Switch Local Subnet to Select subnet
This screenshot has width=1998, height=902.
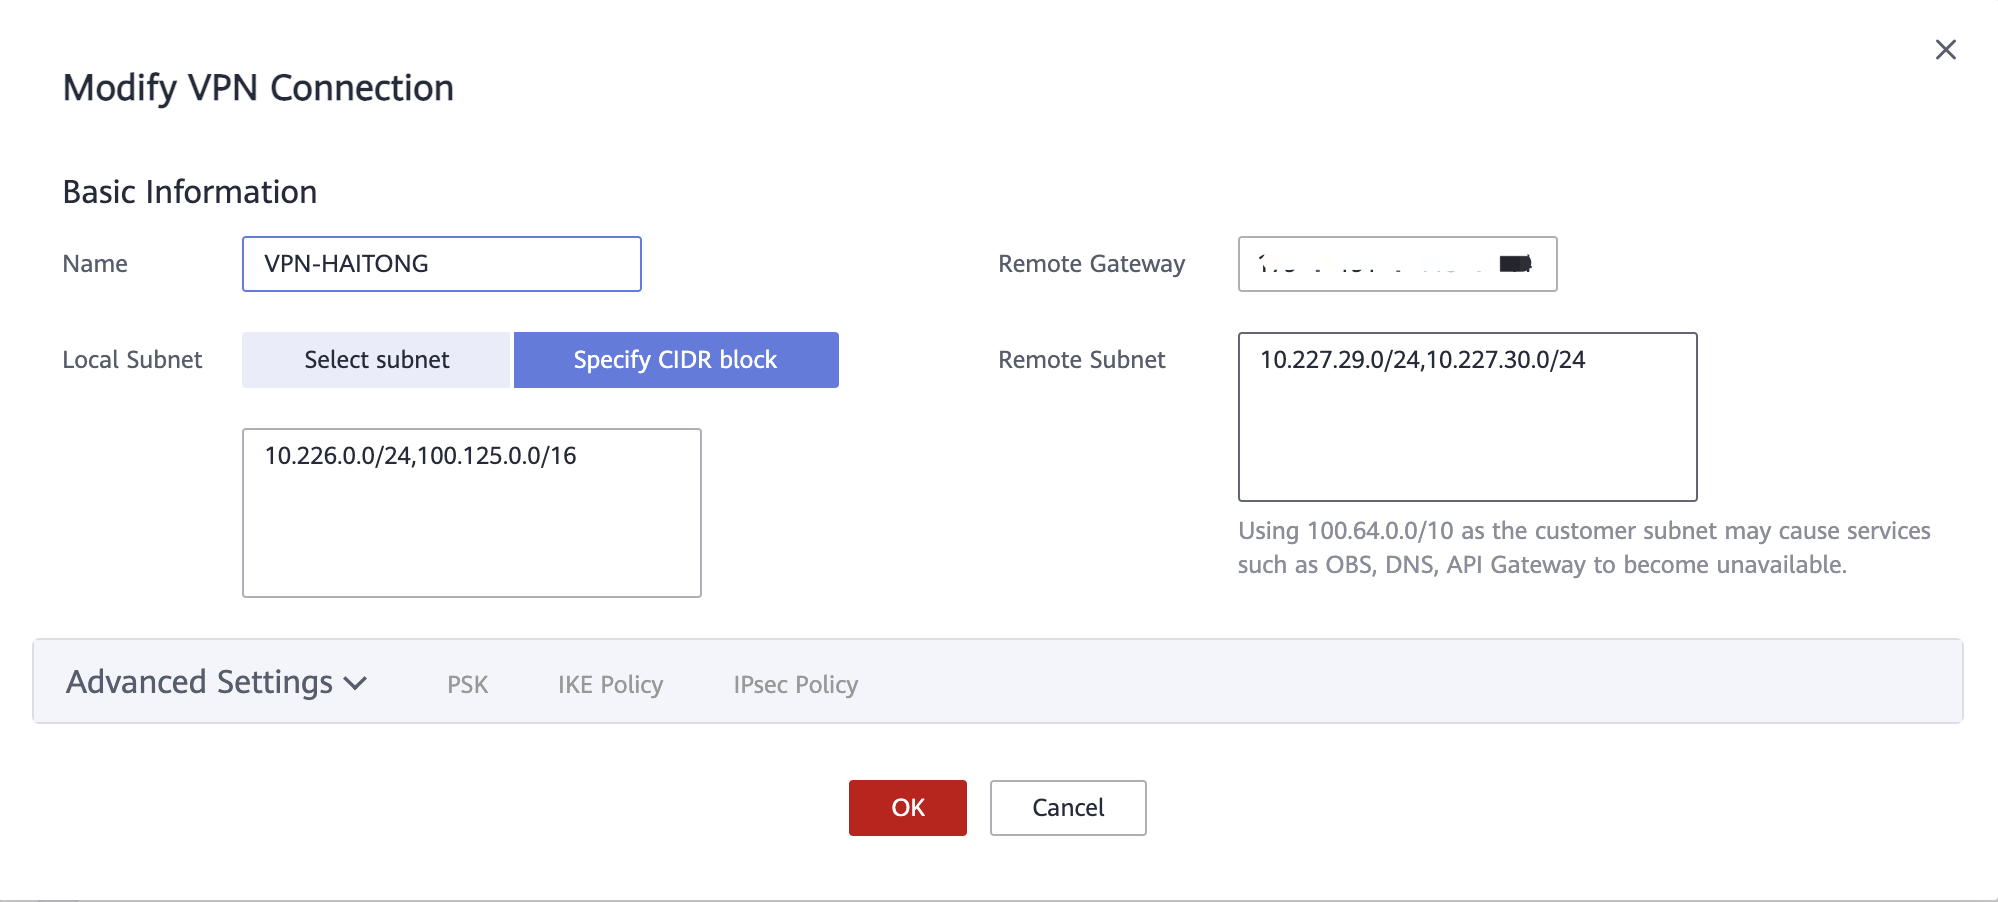376,360
